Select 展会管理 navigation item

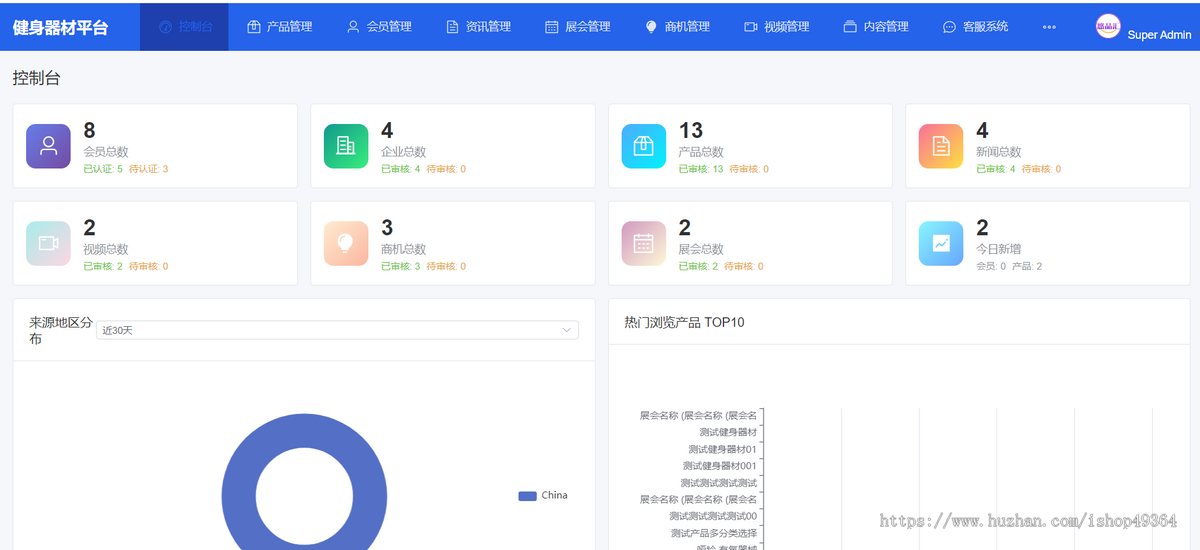pyautogui.click(x=577, y=27)
